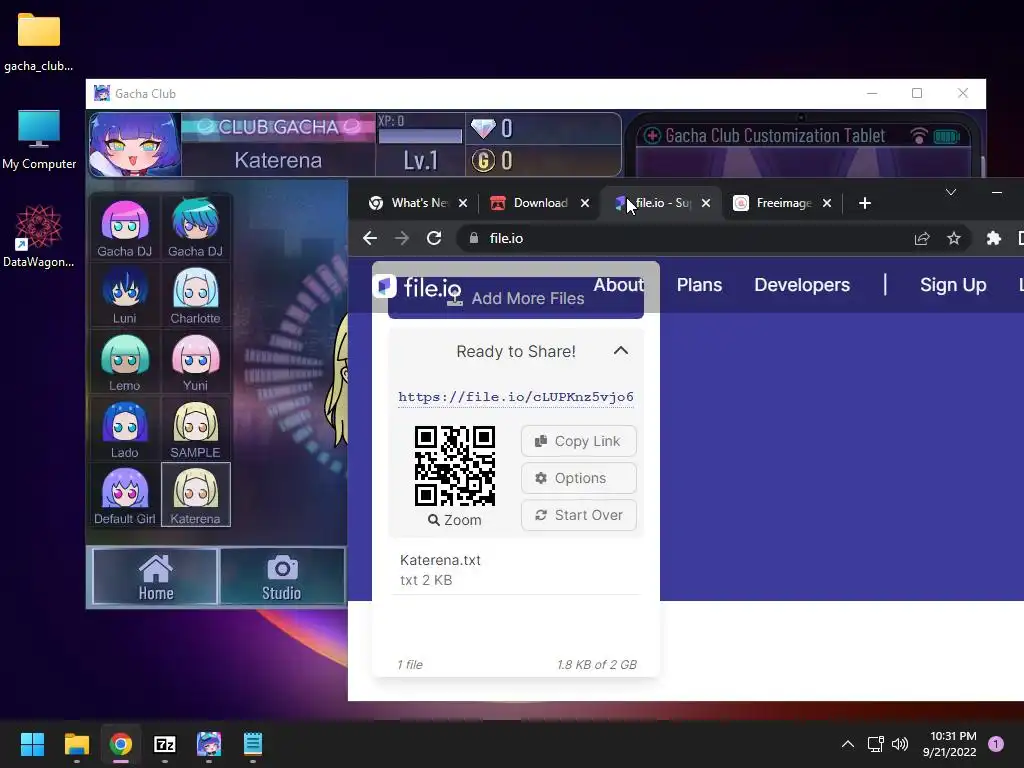The height and width of the screenshot is (768, 1024).
Task: Choose the Charlotte character slot
Action: coord(195,295)
